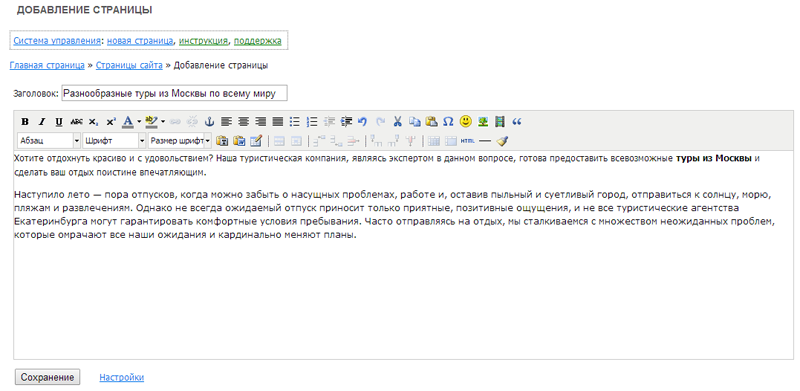Open the инструкция link
This screenshot has height=391, width=800.
pyautogui.click(x=203, y=41)
